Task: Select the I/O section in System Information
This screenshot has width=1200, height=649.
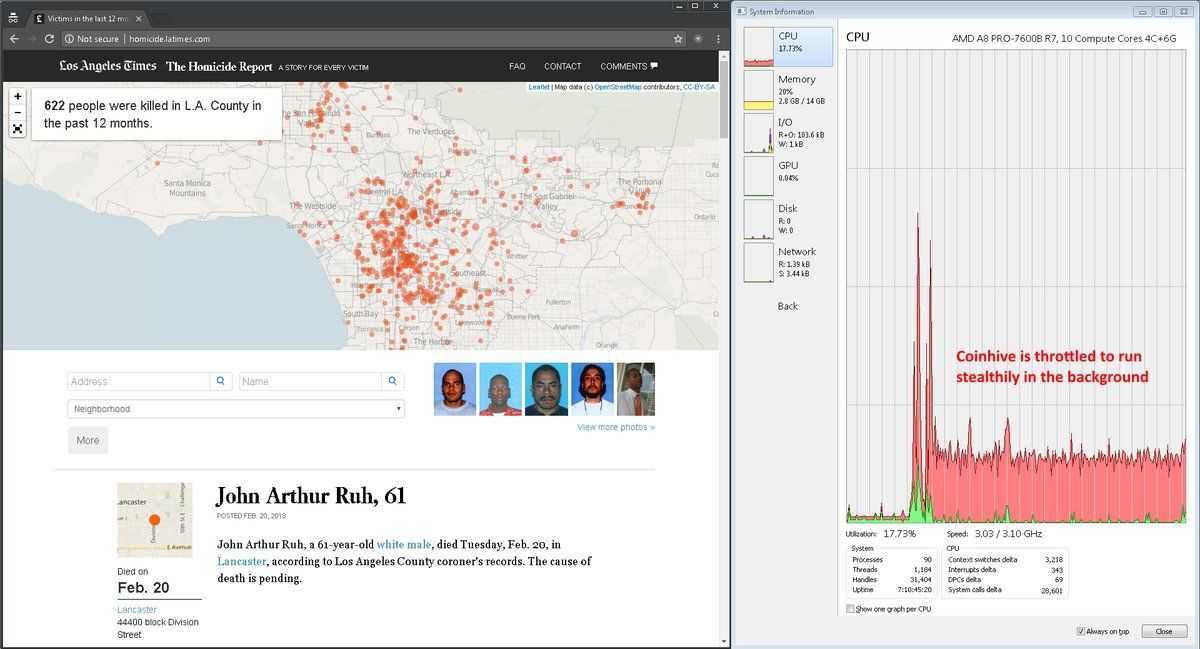Action: click(x=787, y=132)
